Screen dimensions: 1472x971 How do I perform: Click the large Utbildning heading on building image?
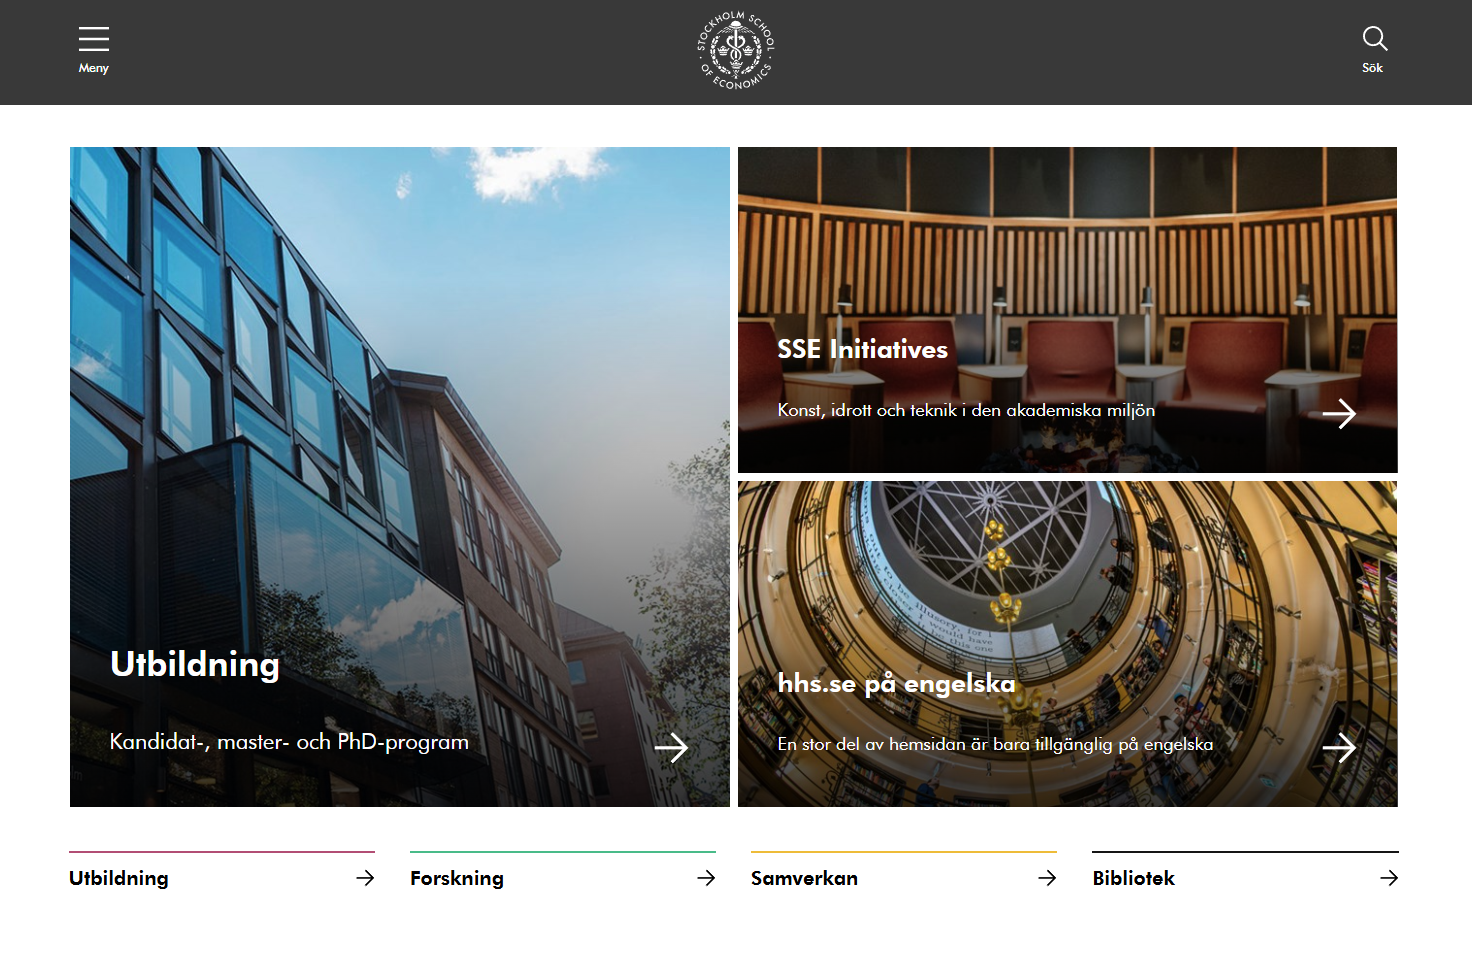(195, 665)
